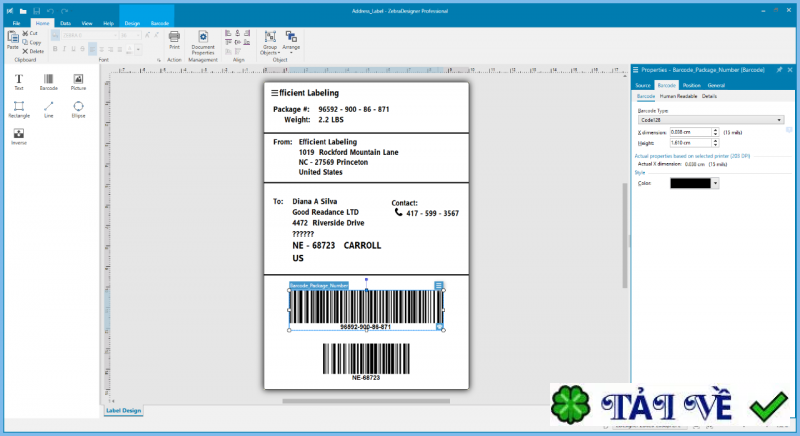Toggle bold text formatting
Screen dimensions: 800x436
point(56,48)
